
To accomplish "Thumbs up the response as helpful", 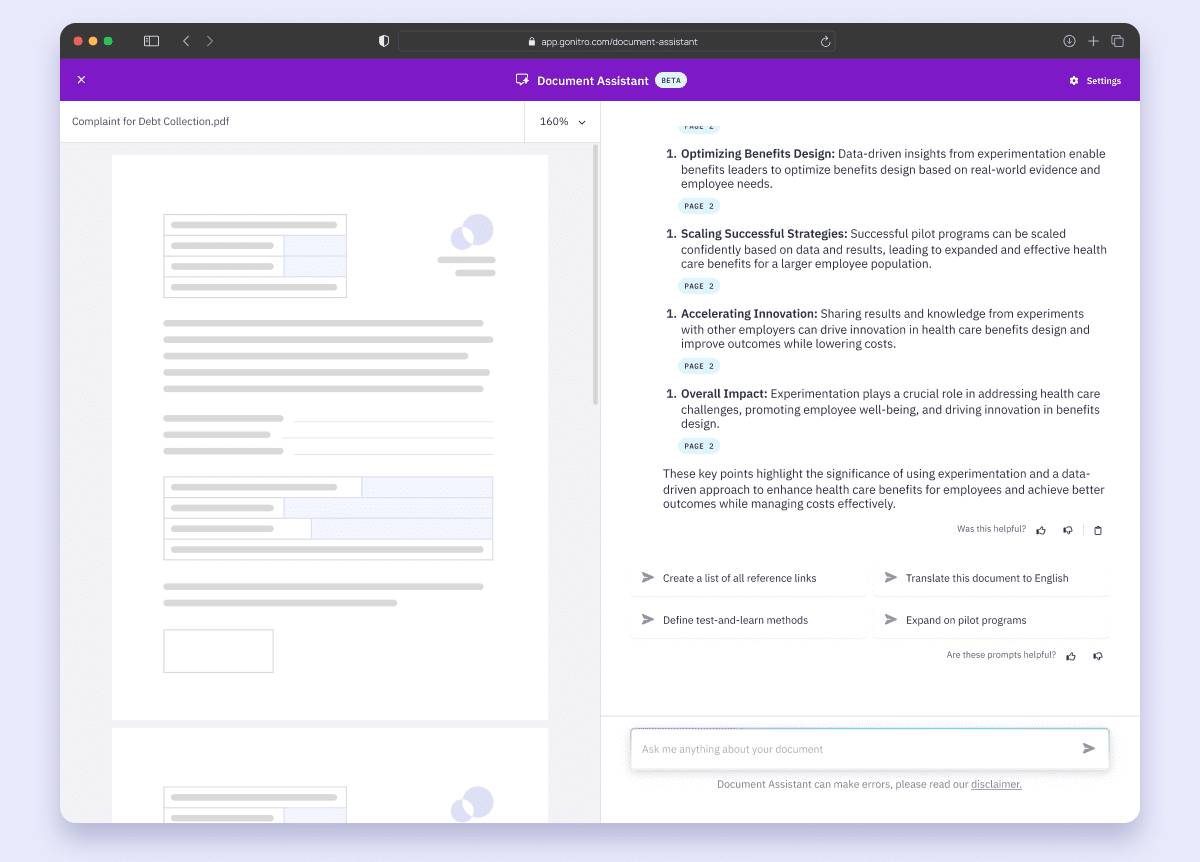I will pyautogui.click(x=1041, y=530).
